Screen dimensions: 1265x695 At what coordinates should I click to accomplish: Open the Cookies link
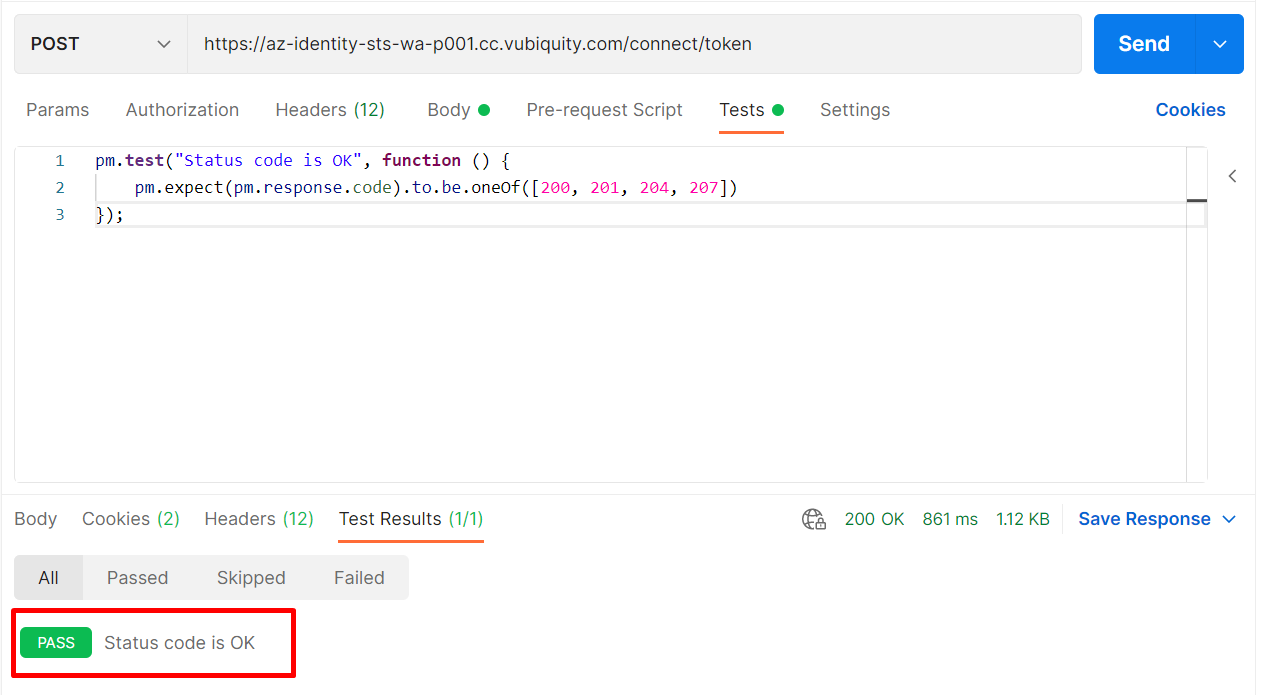(x=1190, y=110)
